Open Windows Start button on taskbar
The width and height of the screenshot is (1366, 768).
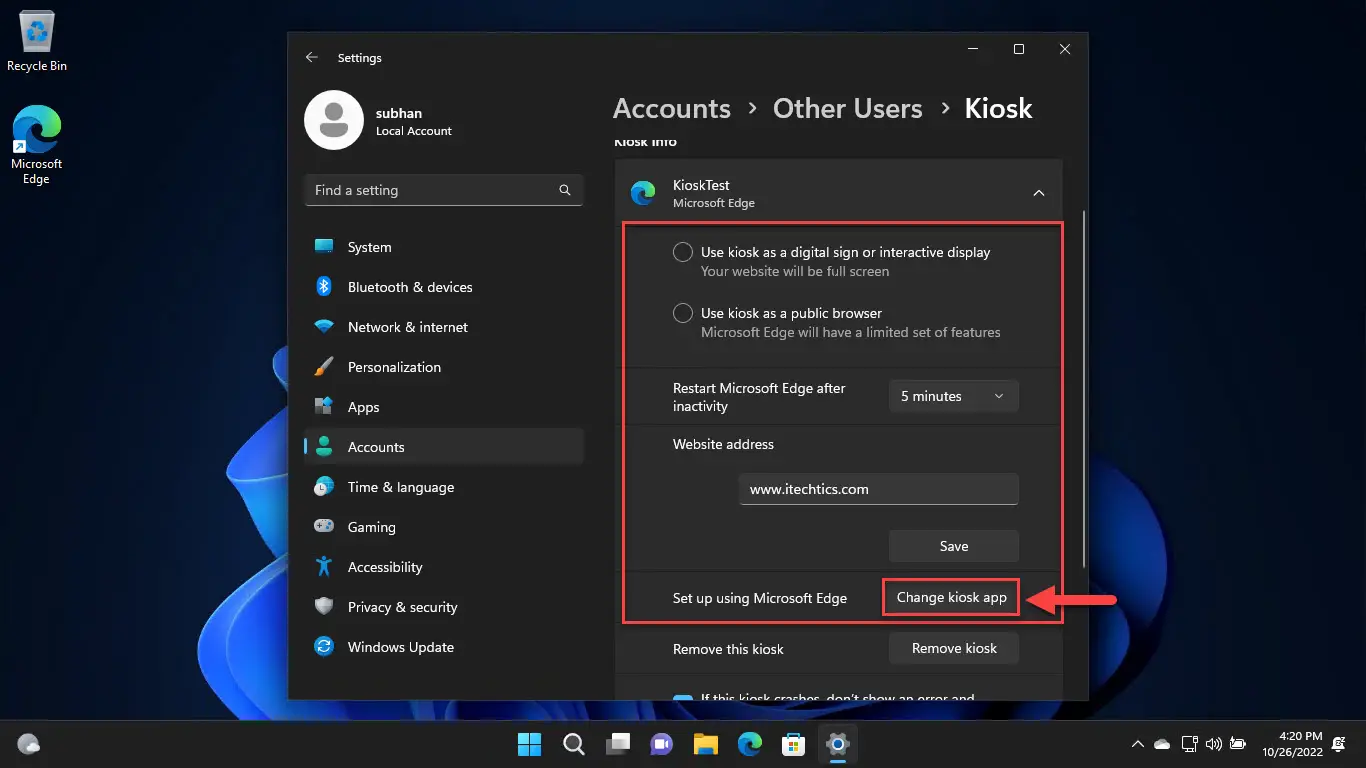coord(529,744)
